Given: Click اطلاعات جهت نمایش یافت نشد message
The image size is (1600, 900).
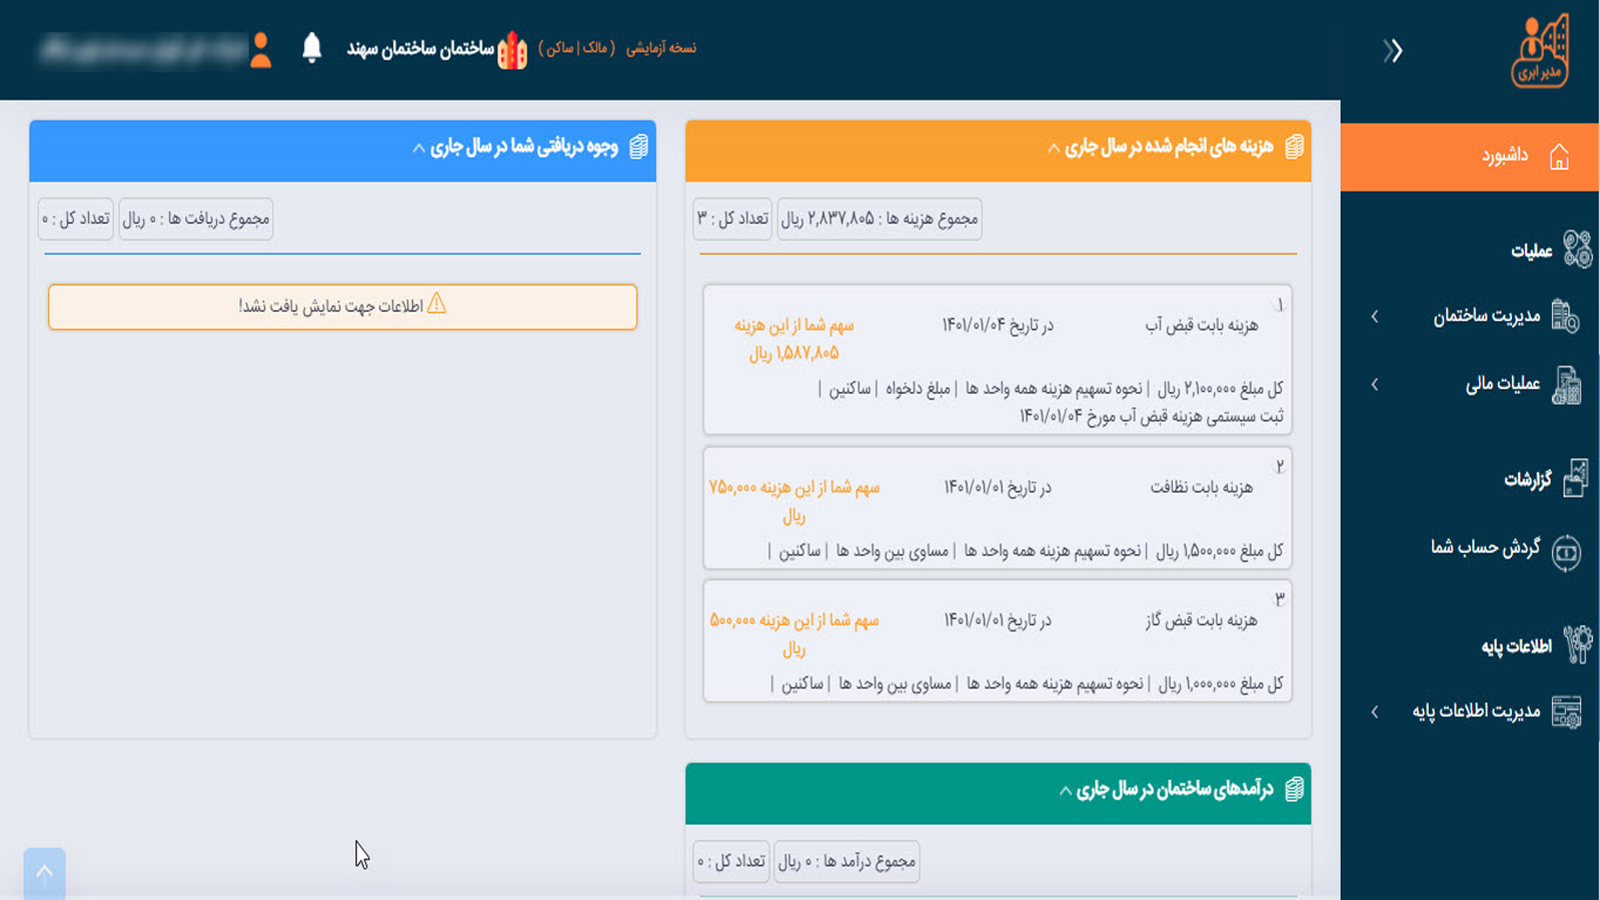Looking at the screenshot, I should click(x=331, y=306).
